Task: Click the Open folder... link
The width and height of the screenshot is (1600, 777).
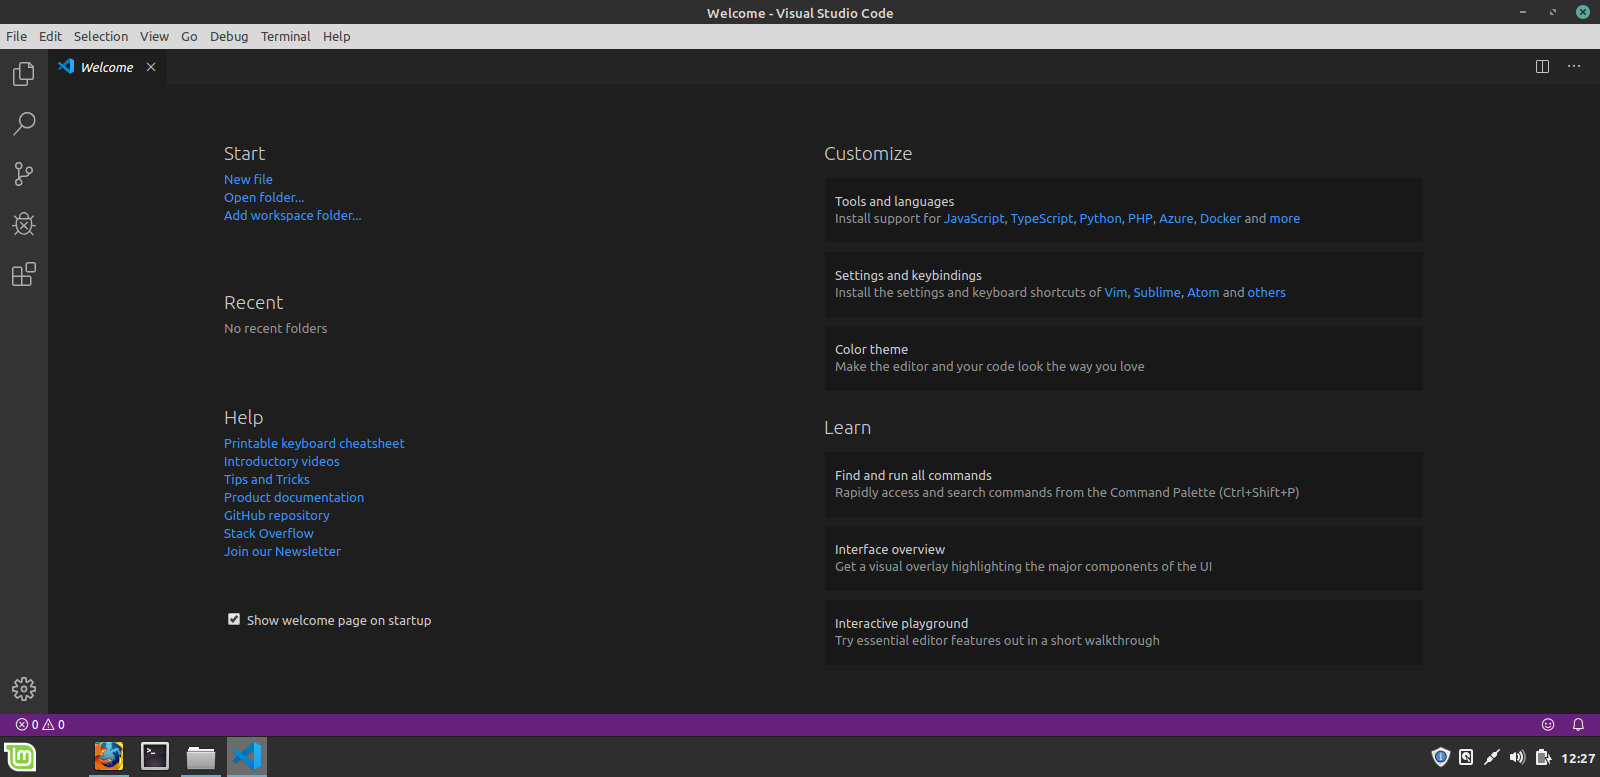Action: click(264, 198)
